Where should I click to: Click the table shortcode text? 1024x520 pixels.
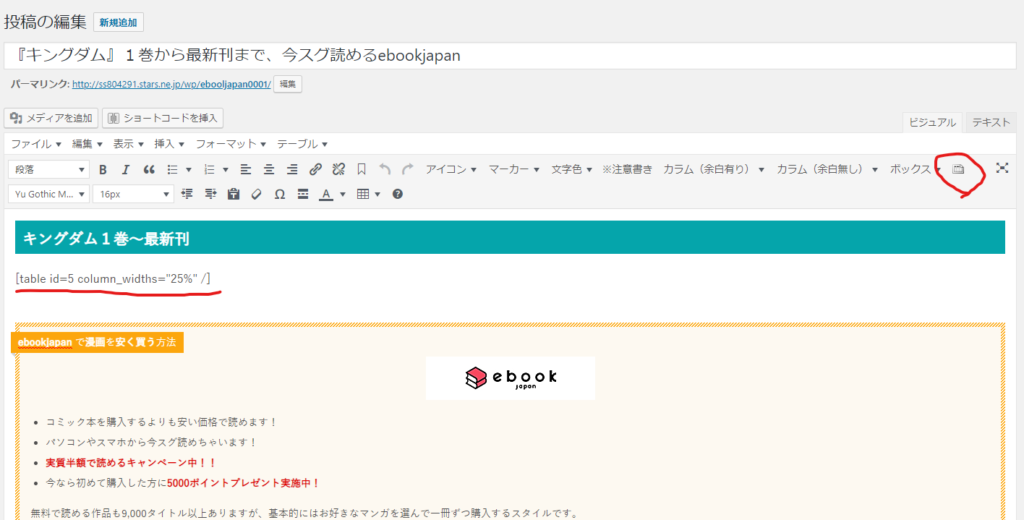coord(114,279)
